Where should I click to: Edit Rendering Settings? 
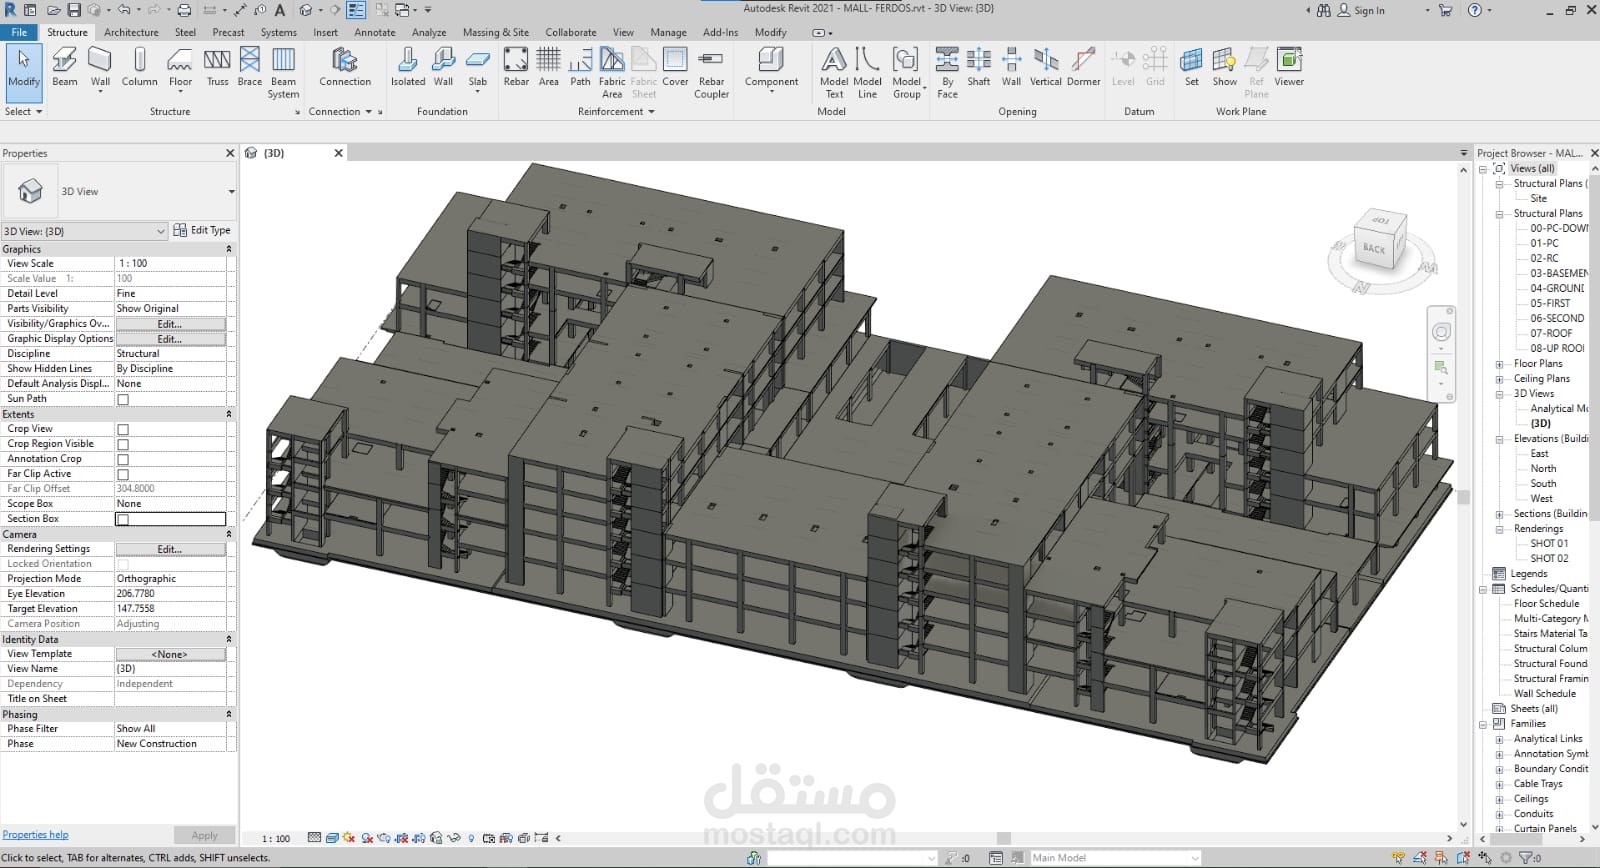[x=170, y=549]
